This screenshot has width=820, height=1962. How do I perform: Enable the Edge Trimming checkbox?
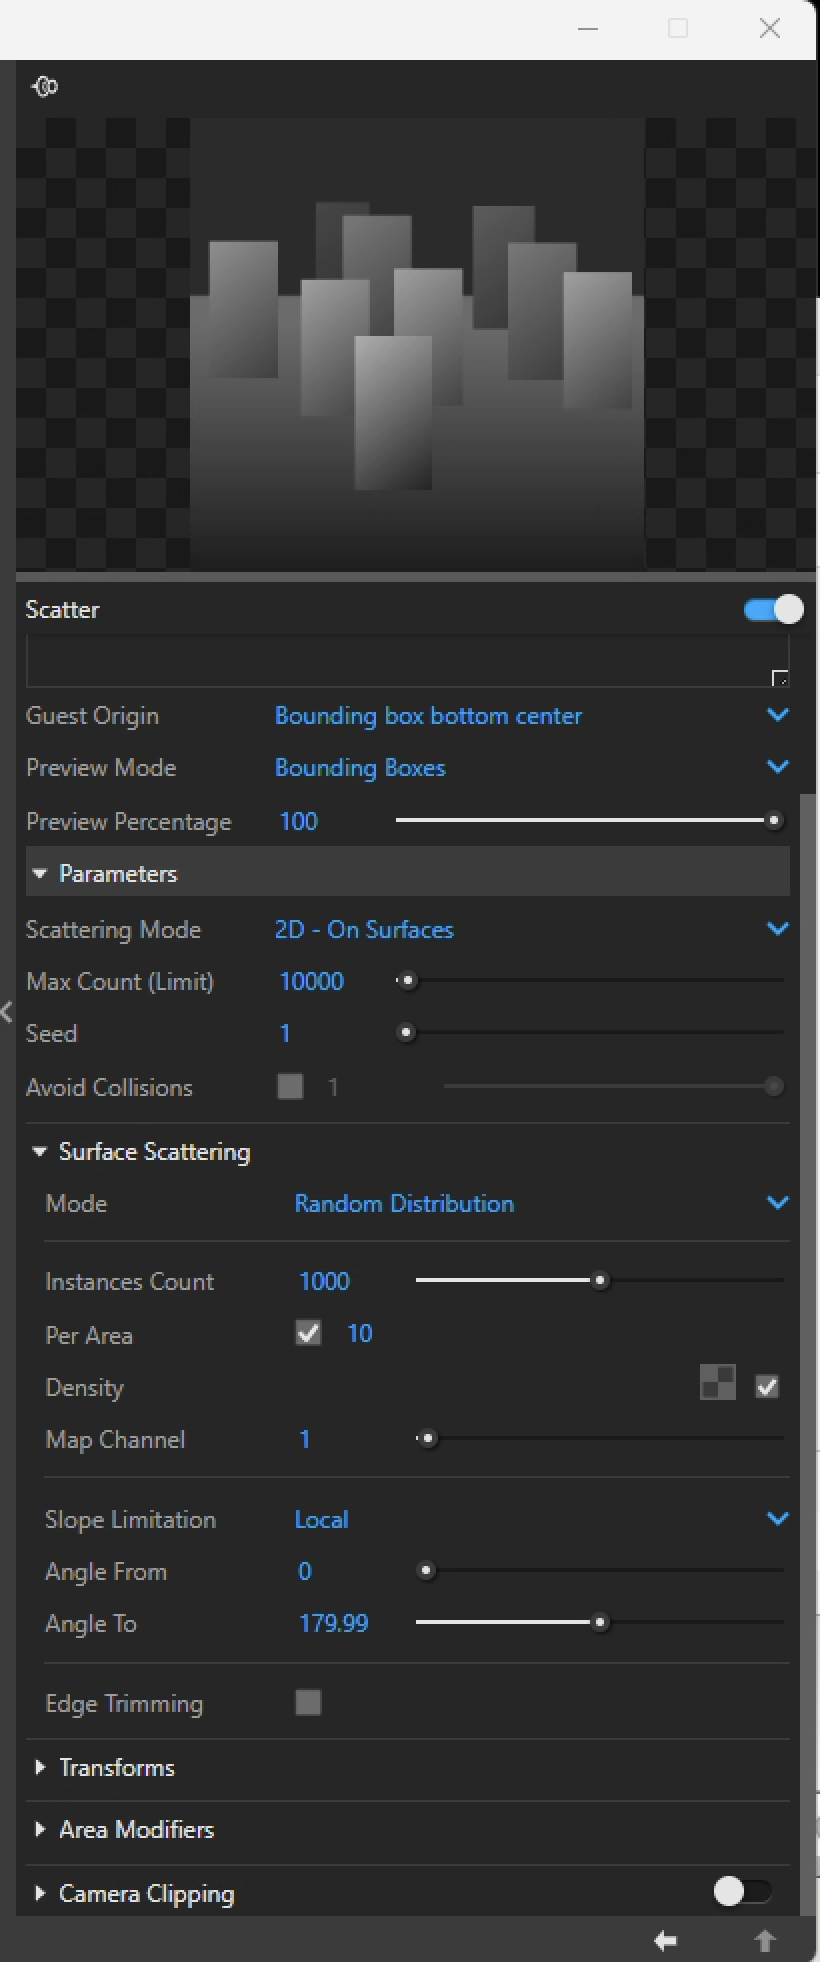pos(308,1702)
